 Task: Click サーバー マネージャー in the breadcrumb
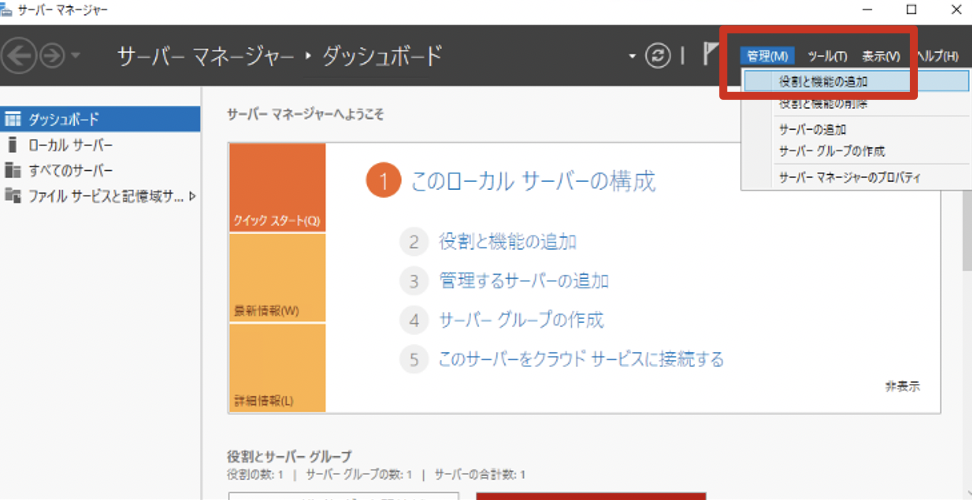point(206,56)
